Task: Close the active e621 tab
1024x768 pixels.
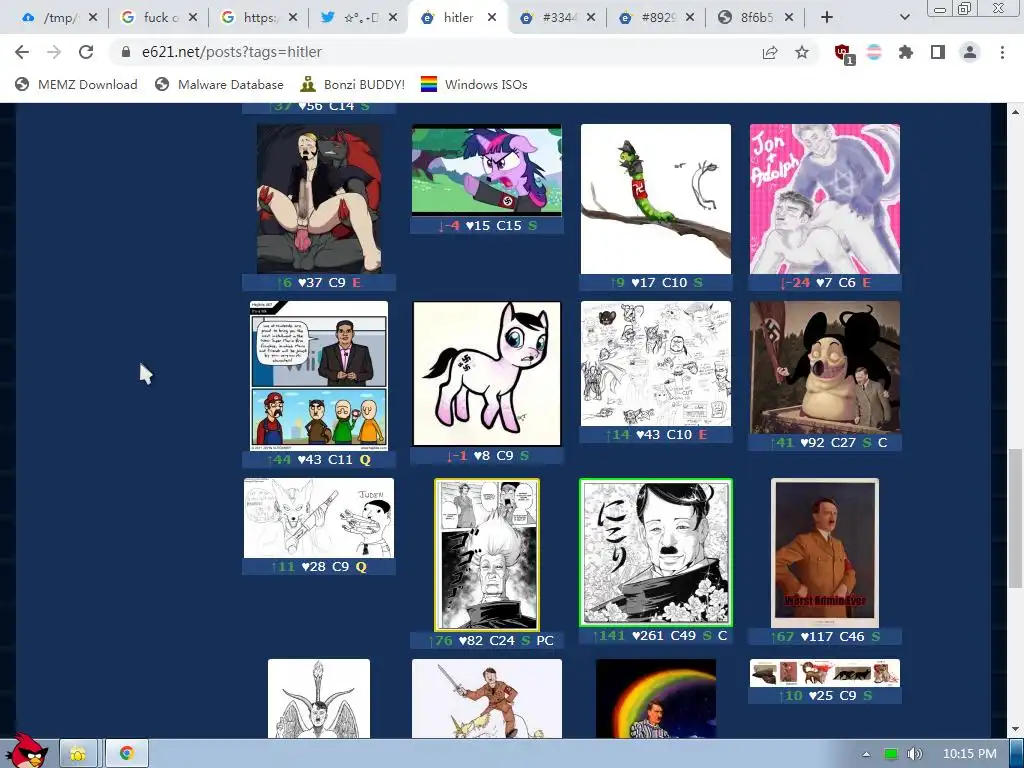Action: coord(492,18)
